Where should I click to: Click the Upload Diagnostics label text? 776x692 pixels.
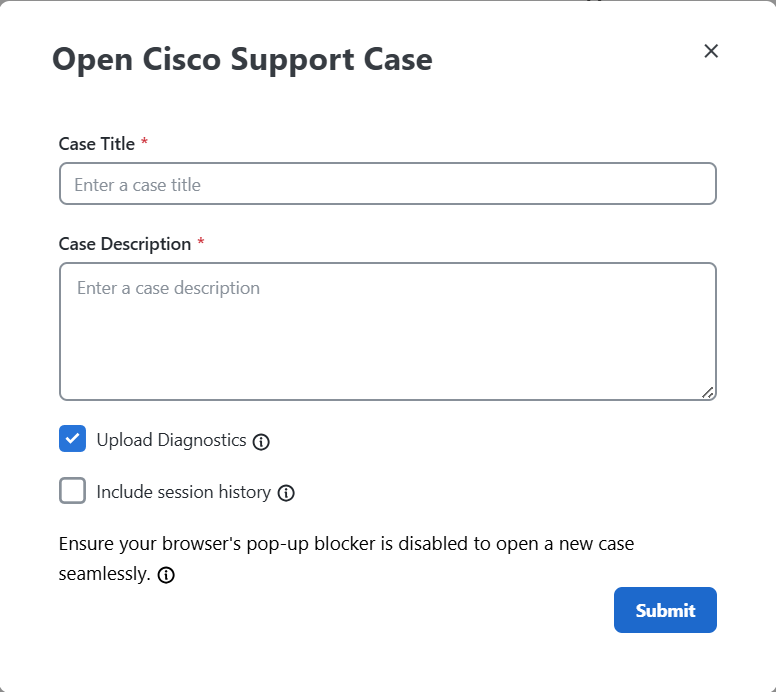[x=171, y=440]
